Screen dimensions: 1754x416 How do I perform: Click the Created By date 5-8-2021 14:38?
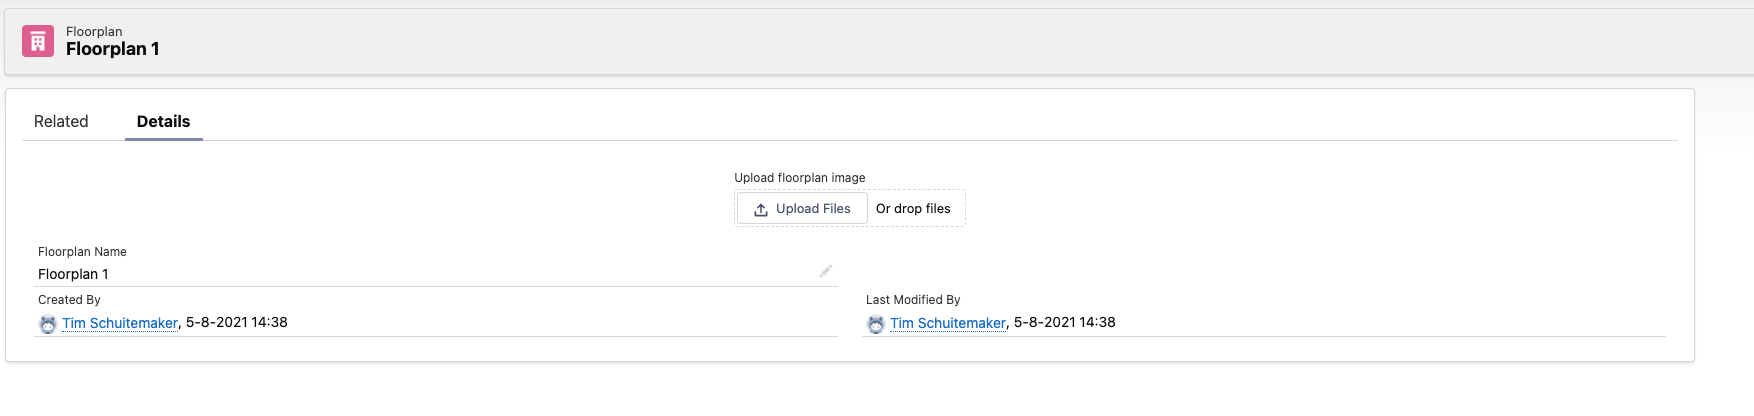tap(237, 322)
